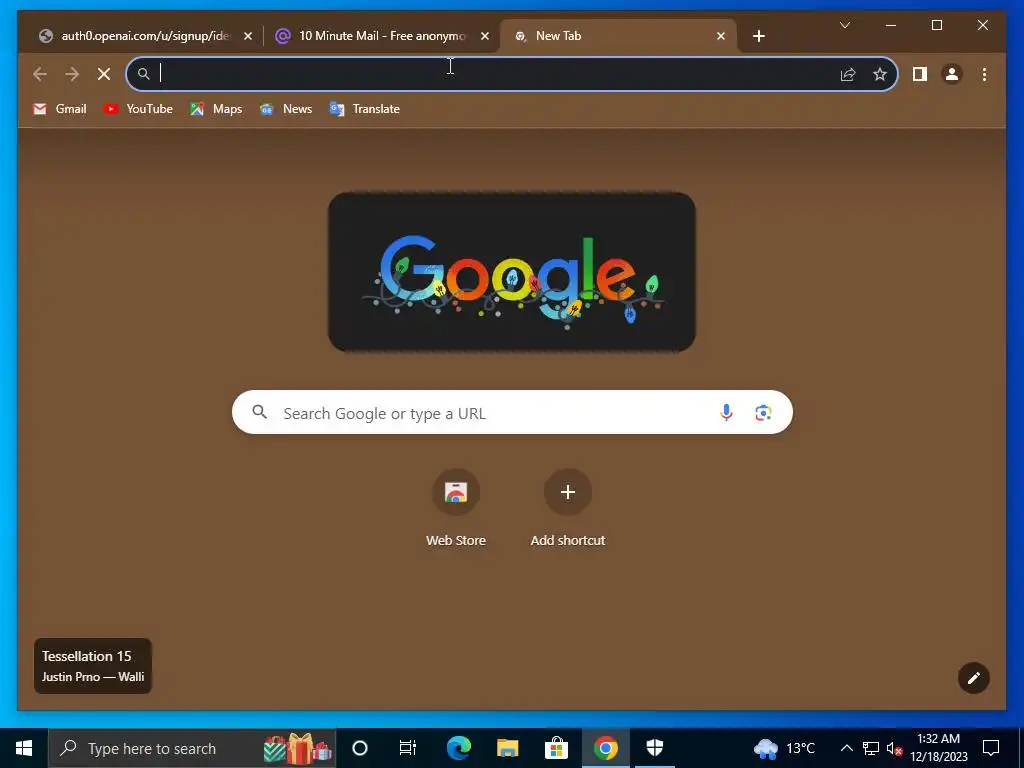
Task: Open the profile avatar menu
Action: 952,74
